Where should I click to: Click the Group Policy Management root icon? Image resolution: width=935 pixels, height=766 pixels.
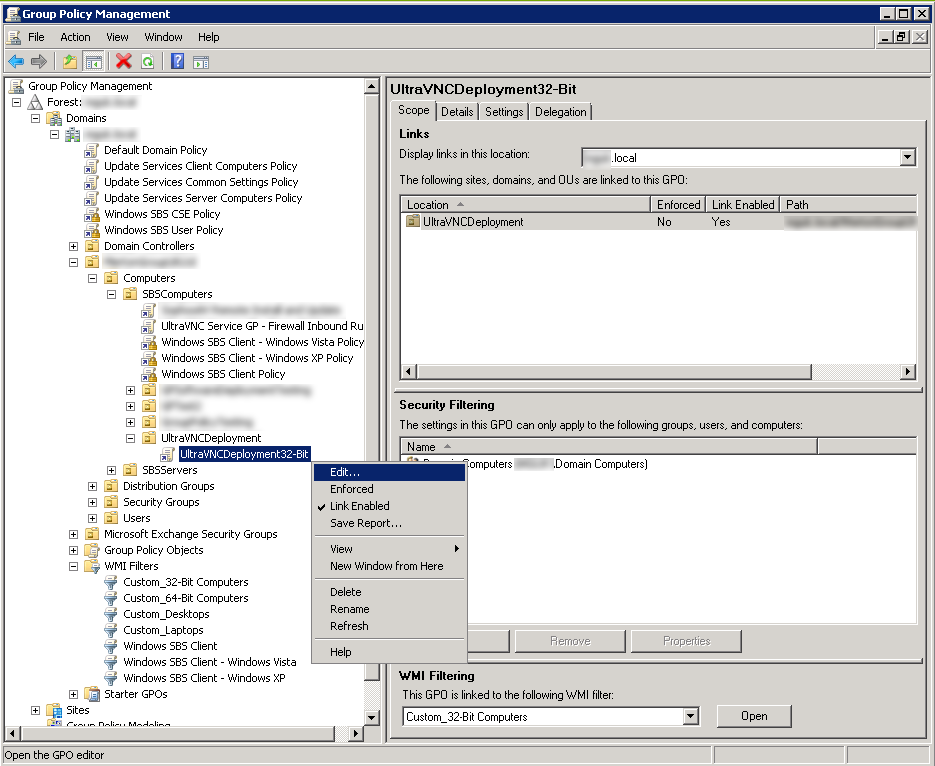click(x=16, y=86)
